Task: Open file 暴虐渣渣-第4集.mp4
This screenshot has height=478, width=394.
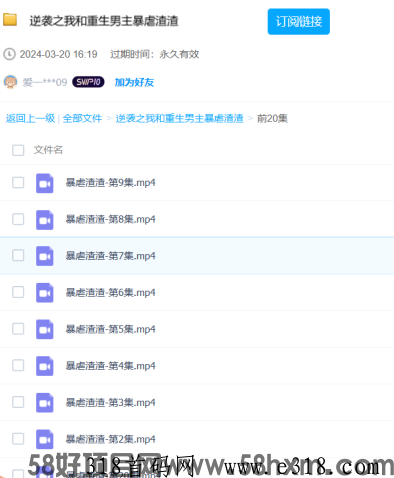Action: click(x=111, y=366)
